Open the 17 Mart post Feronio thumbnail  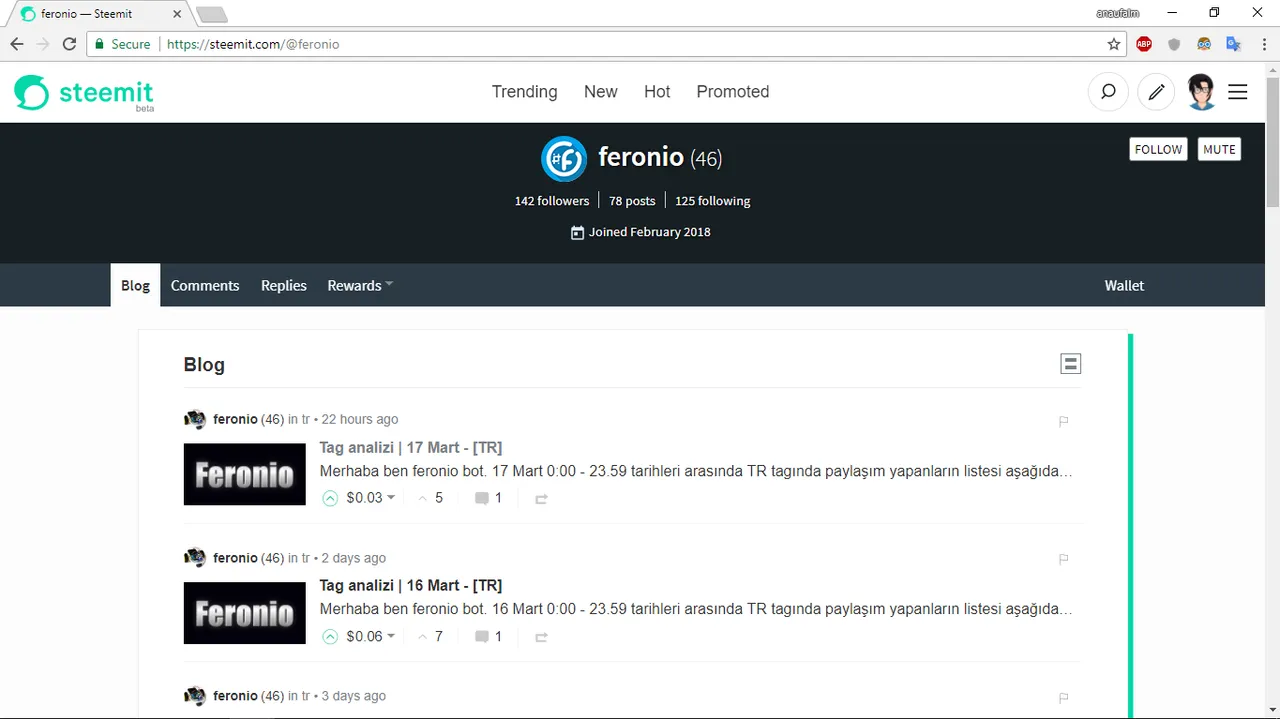245,474
